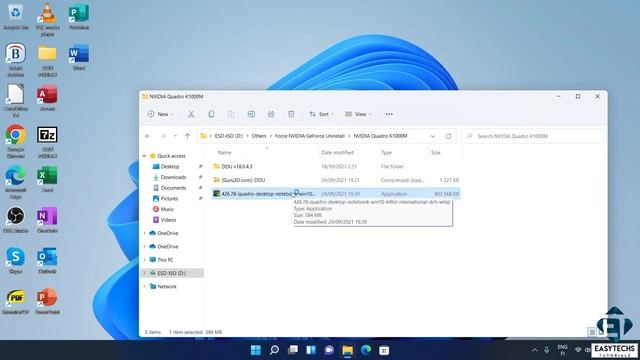The width and height of the screenshot is (640, 360).
Task: Select the Publisher desktop shortcut
Action: 79,16
